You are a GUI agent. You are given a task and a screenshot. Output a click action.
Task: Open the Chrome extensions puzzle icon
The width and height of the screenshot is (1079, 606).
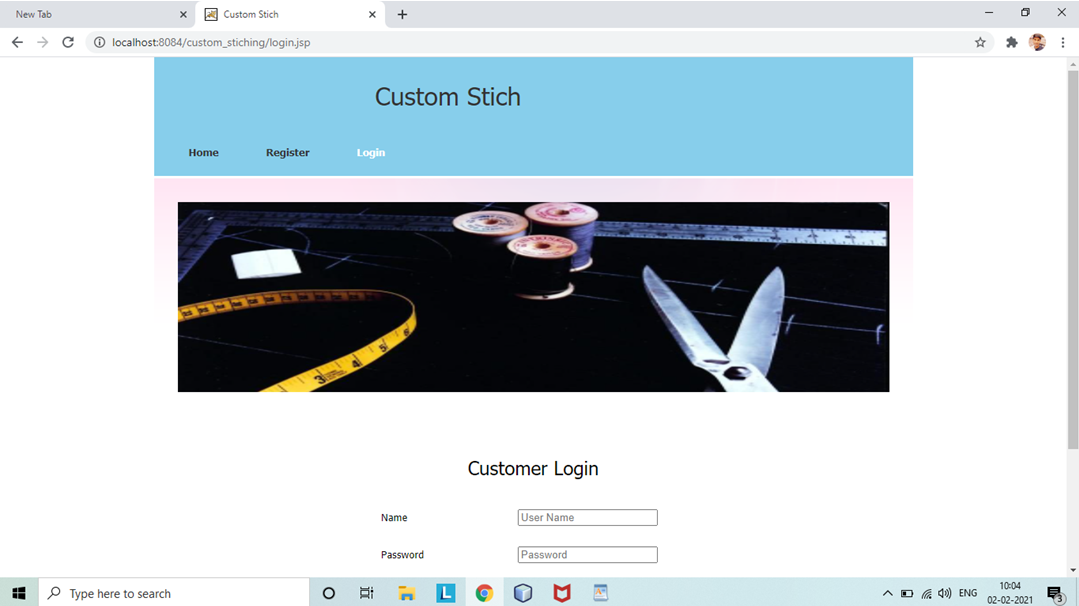pos(1012,42)
